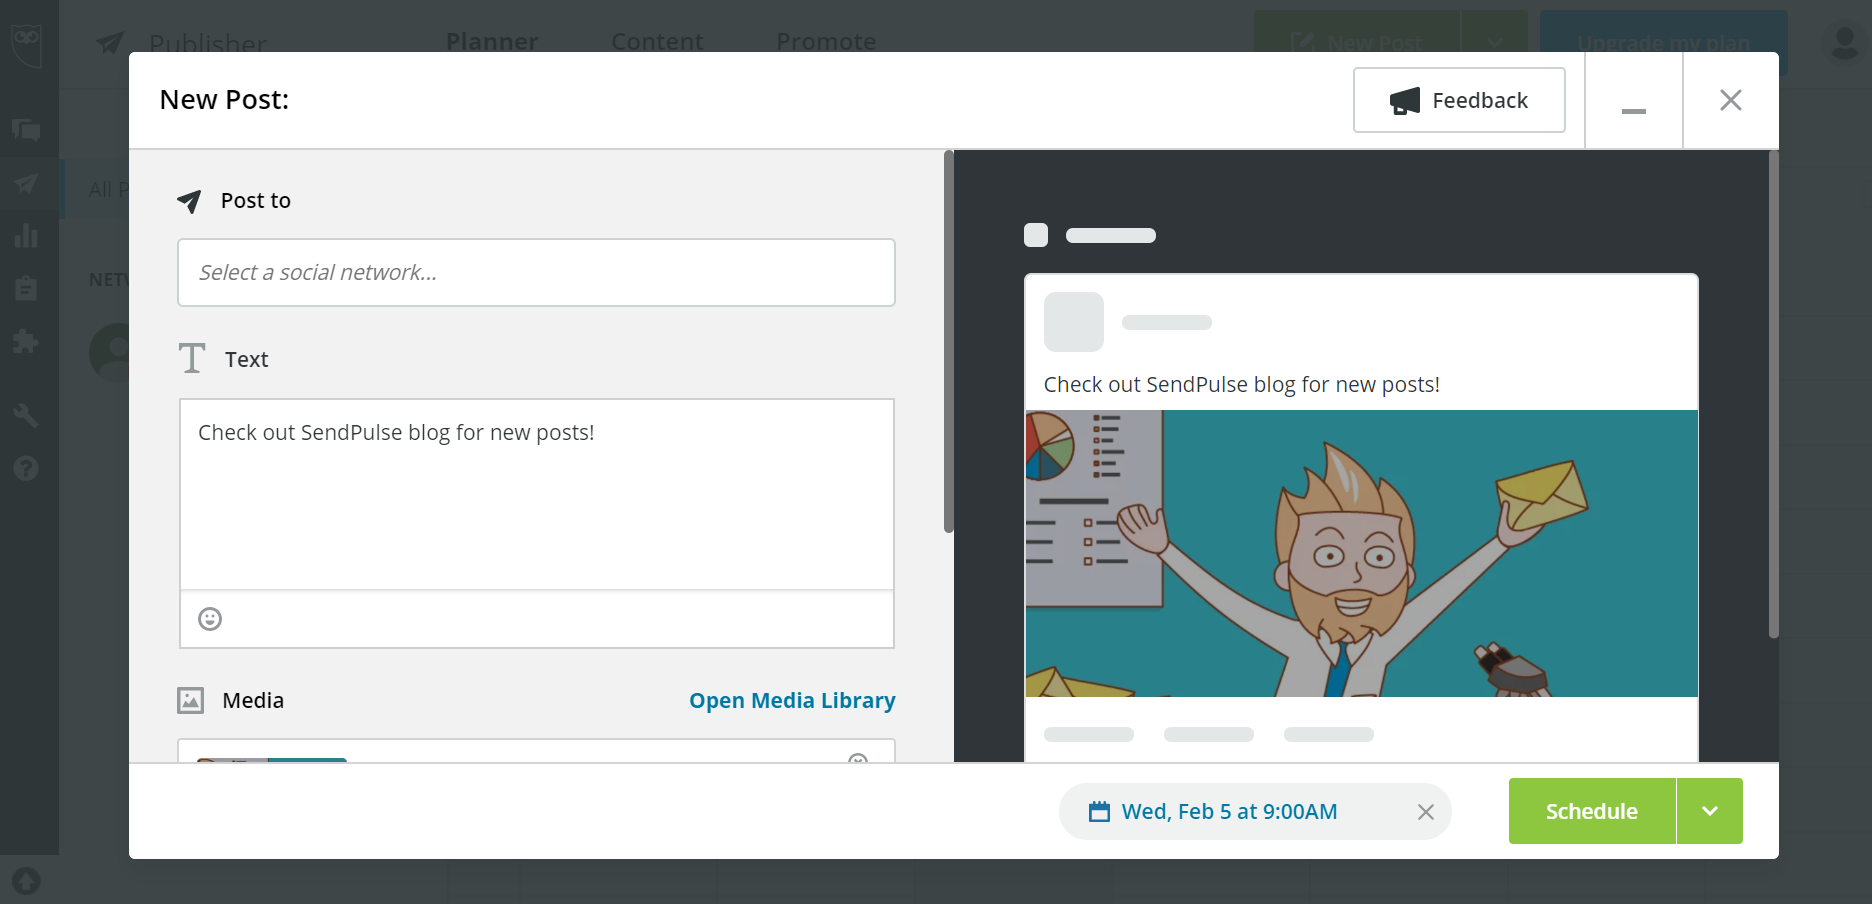Click the Select a social network field
This screenshot has width=1872, height=904.
pyautogui.click(x=536, y=272)
